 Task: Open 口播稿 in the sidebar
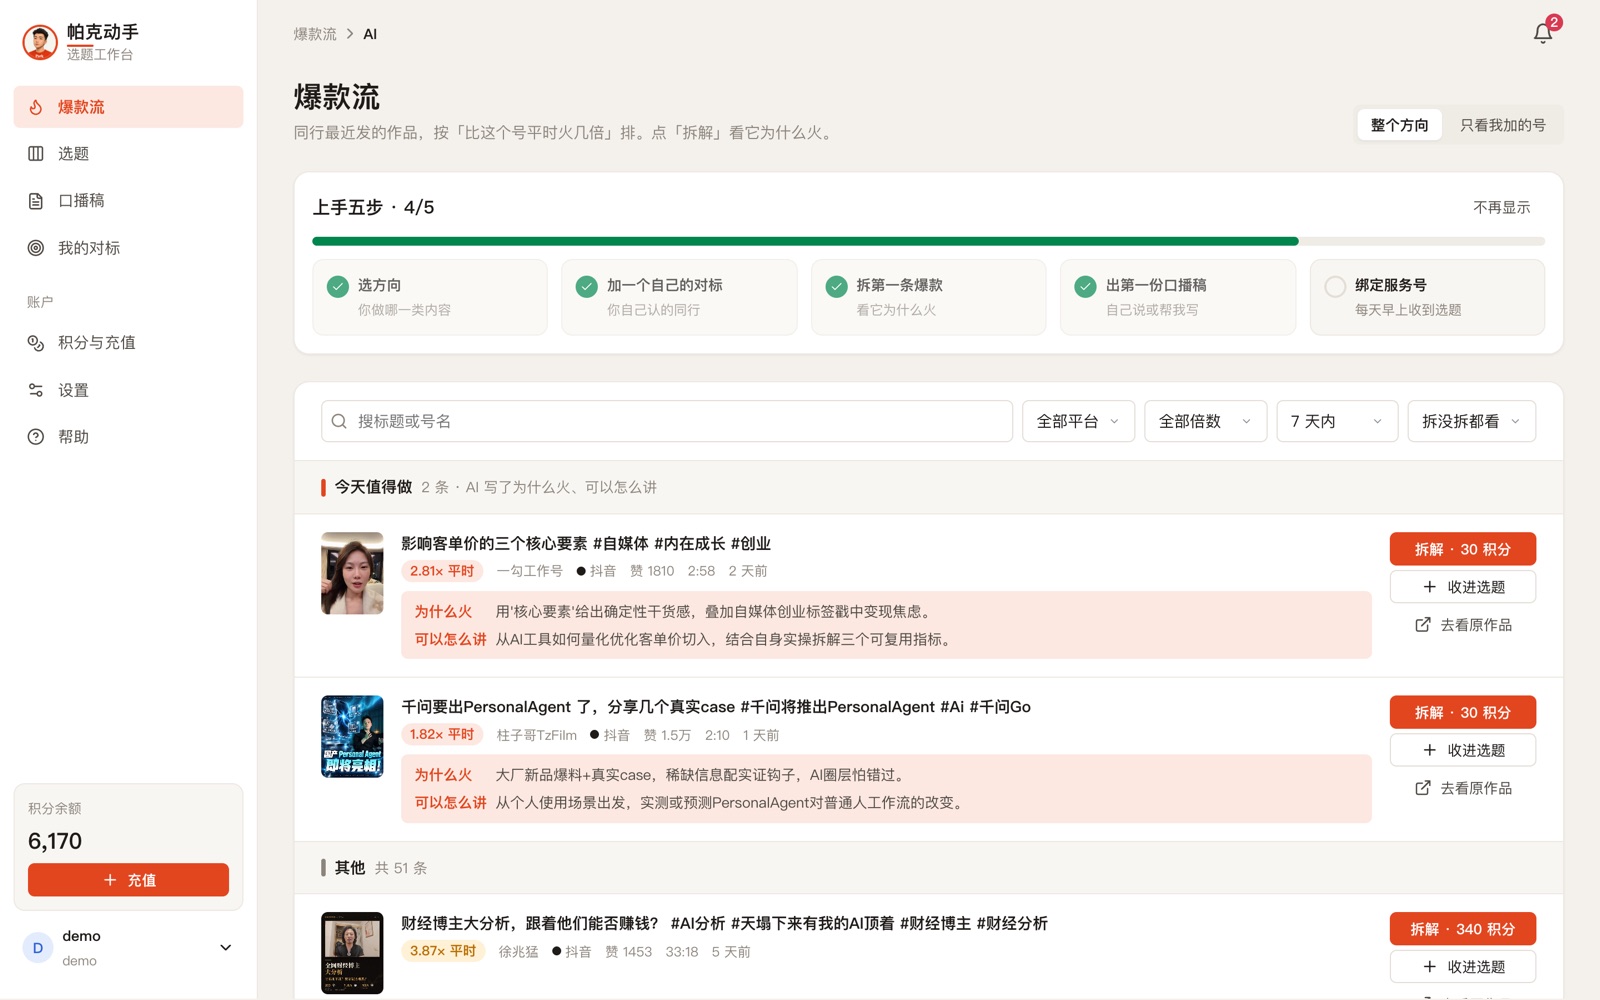tap(128, 201)
